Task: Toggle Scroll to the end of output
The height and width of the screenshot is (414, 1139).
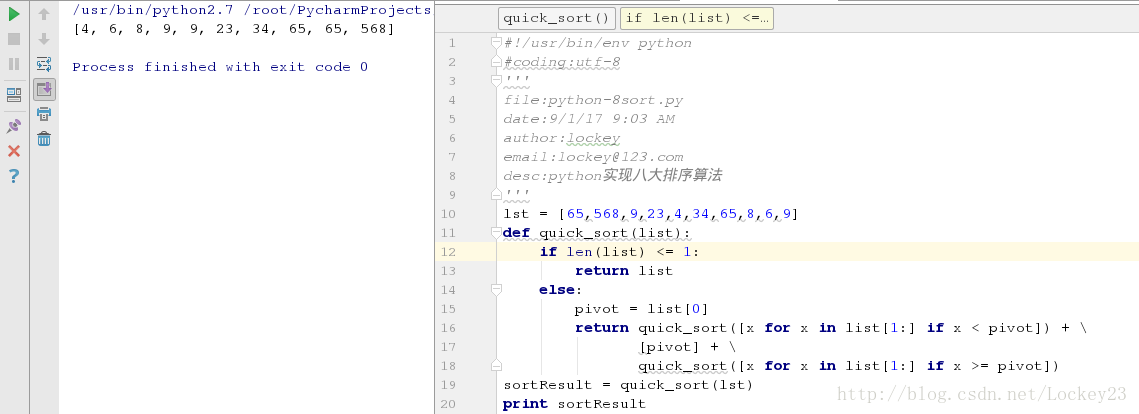Action: click(x=44, y=89)
